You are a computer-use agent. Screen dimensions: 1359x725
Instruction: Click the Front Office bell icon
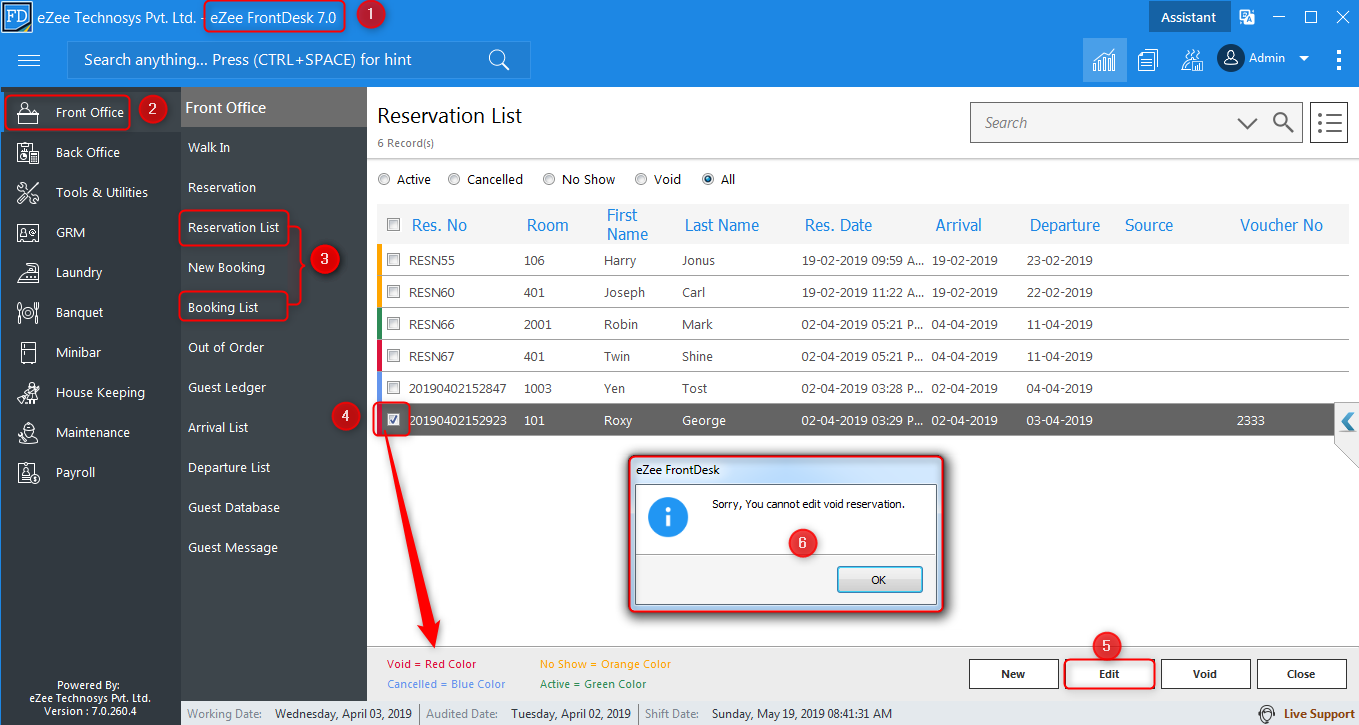click(x=28, y=113)
